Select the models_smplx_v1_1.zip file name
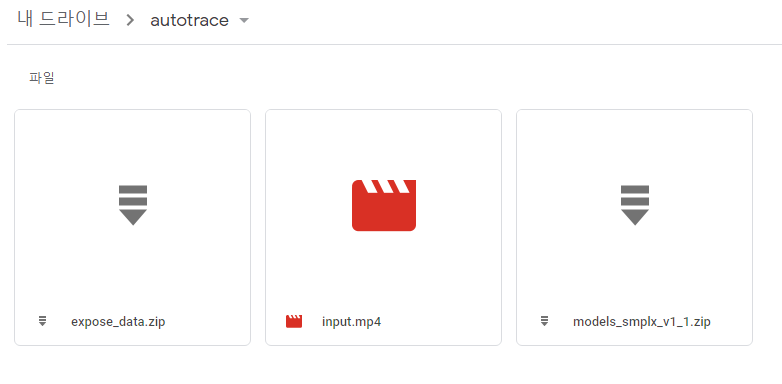782x384 pixels. coord(642,322)
